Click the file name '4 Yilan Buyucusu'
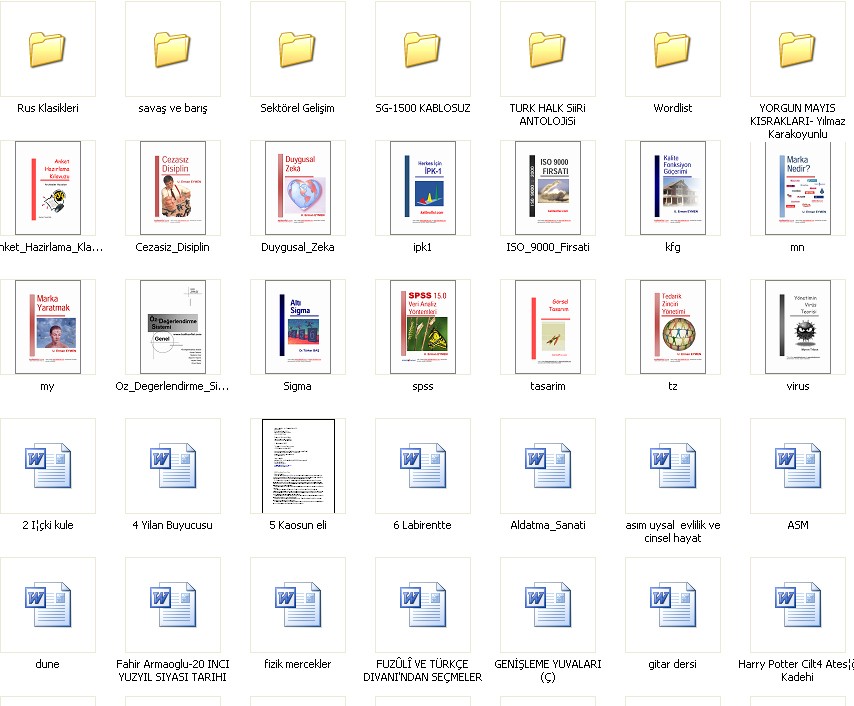Viewport: 854px width, 706px height. pyautogui.click(x=172, y=525)
